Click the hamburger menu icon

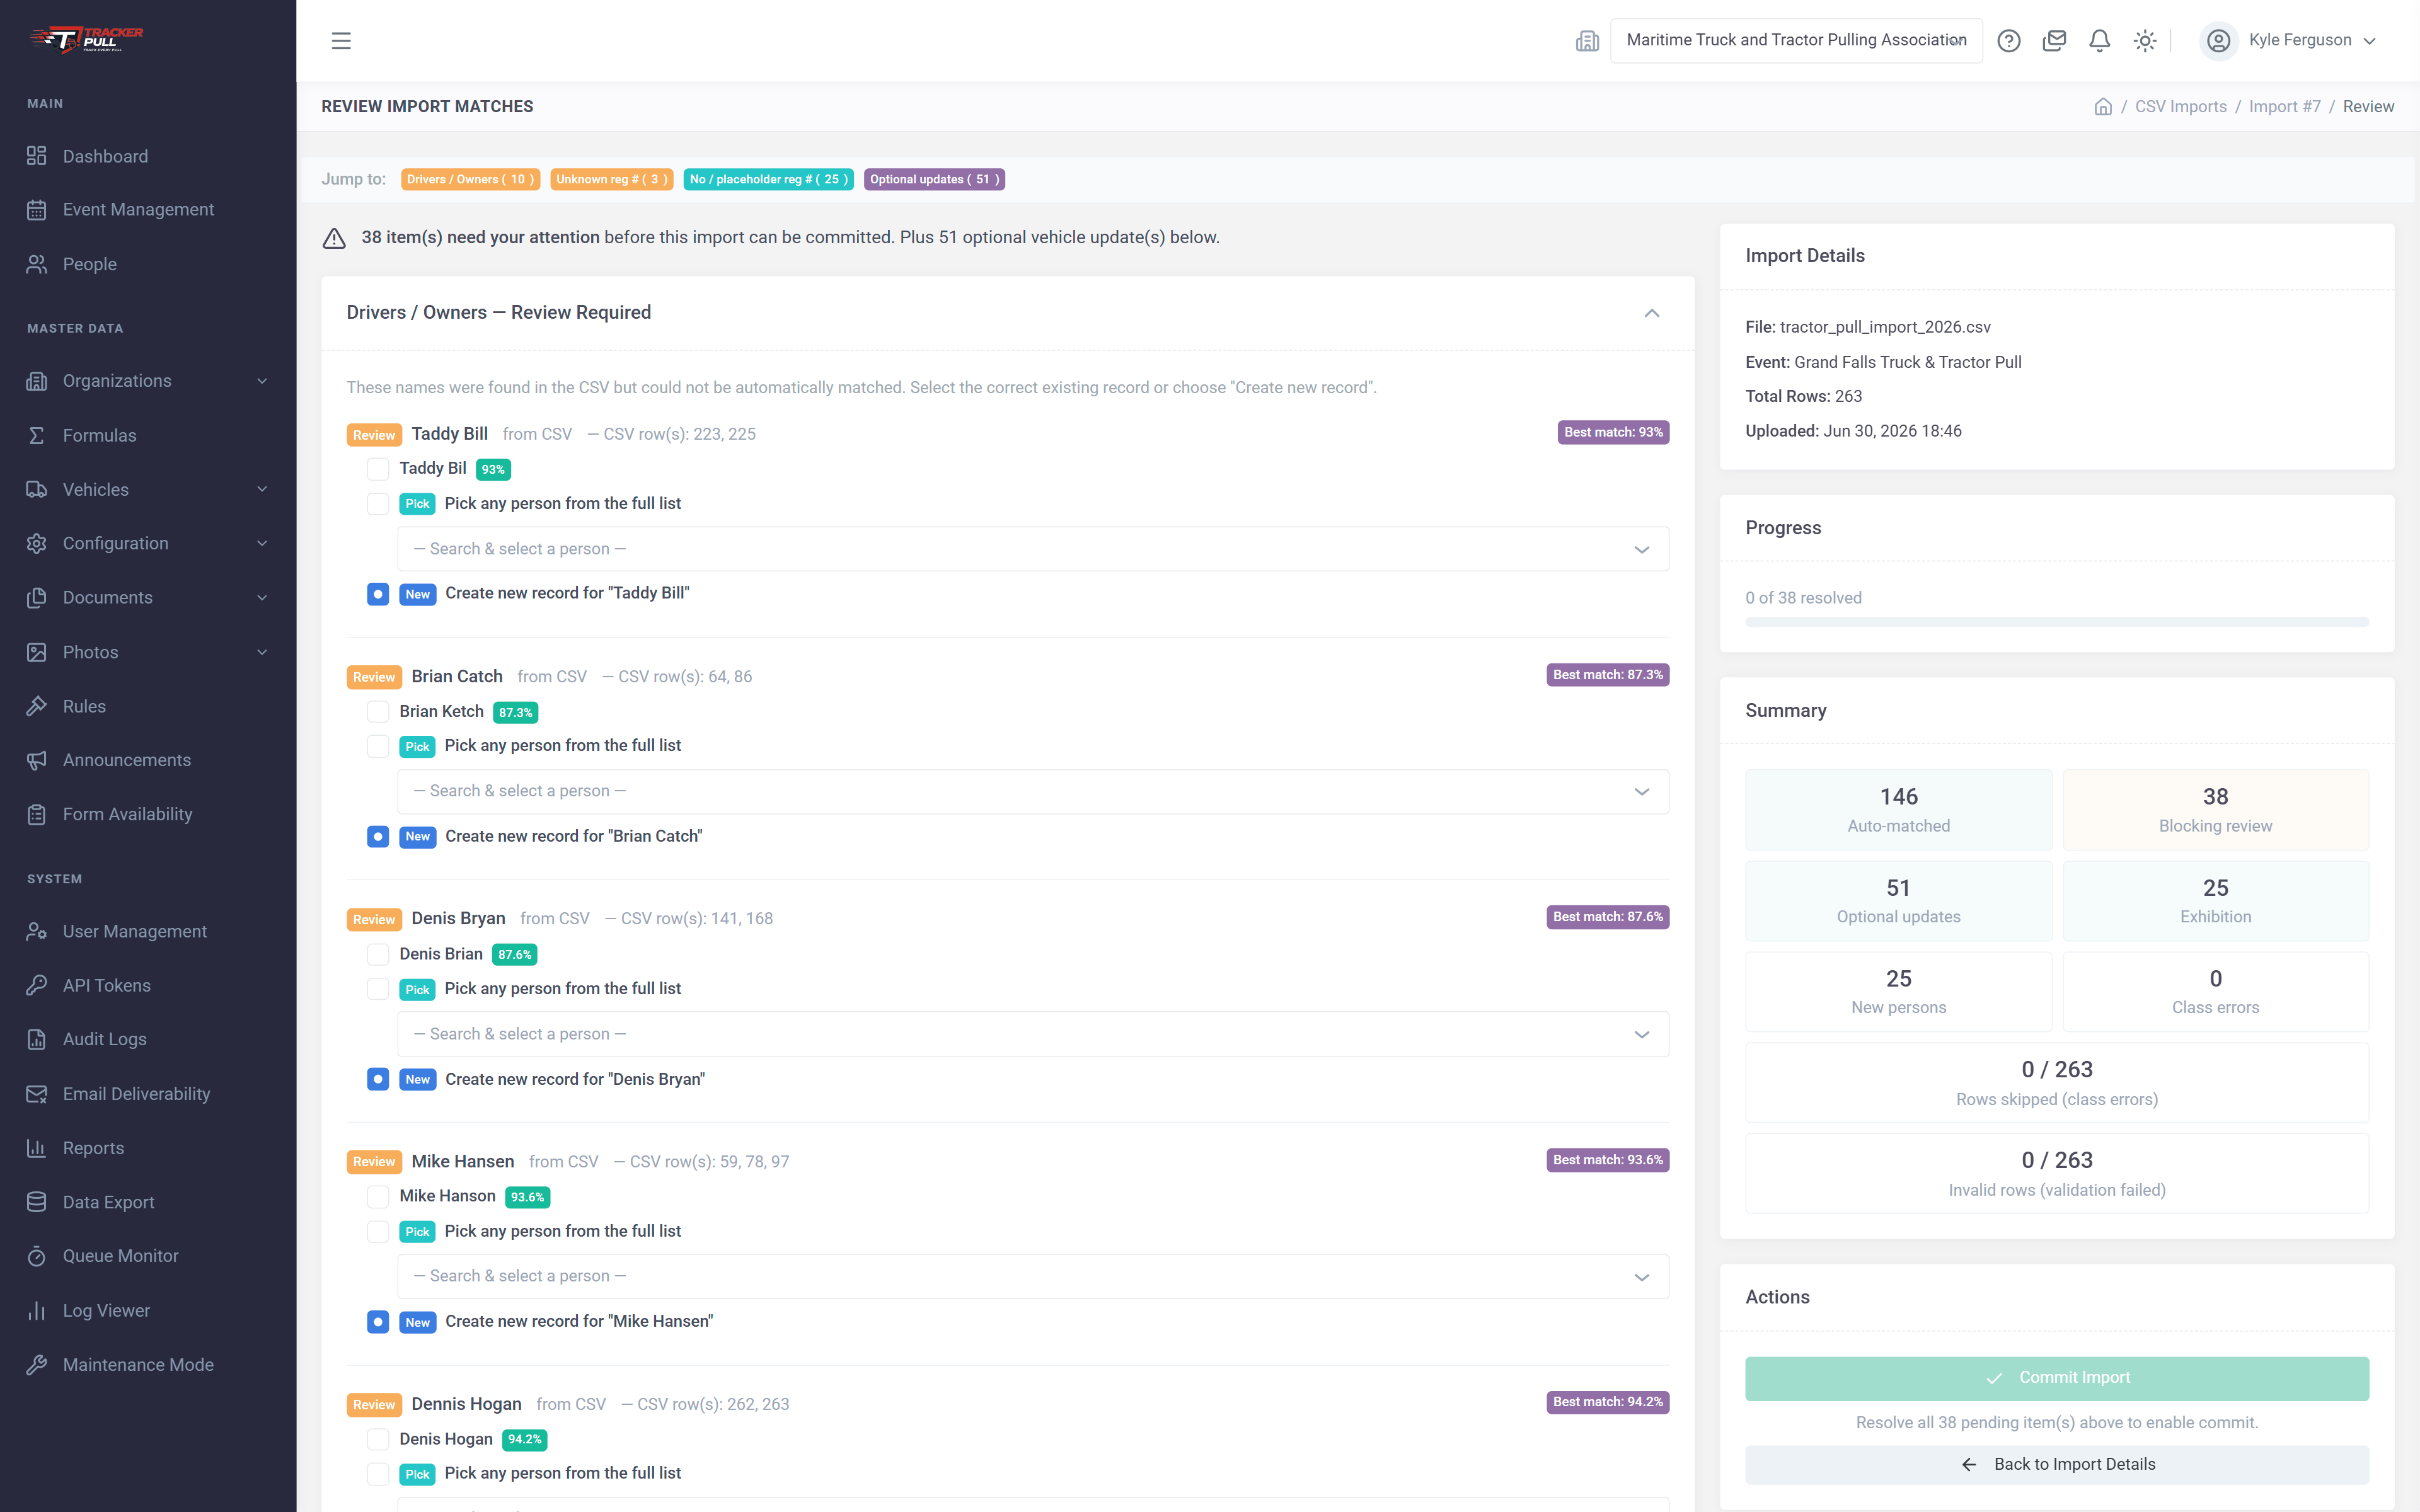(341, 41)
